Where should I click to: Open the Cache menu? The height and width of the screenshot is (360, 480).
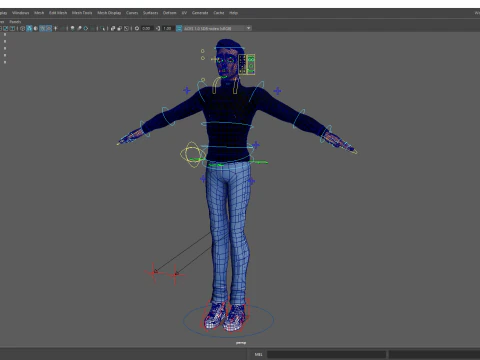coord(219,13)
